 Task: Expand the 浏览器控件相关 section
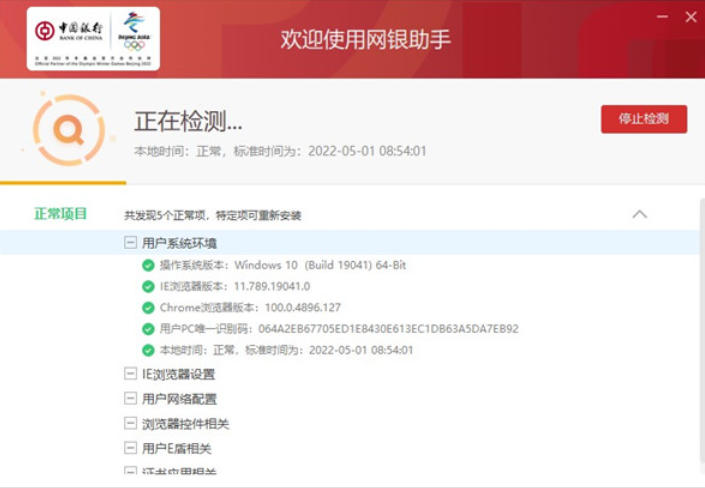130,424
